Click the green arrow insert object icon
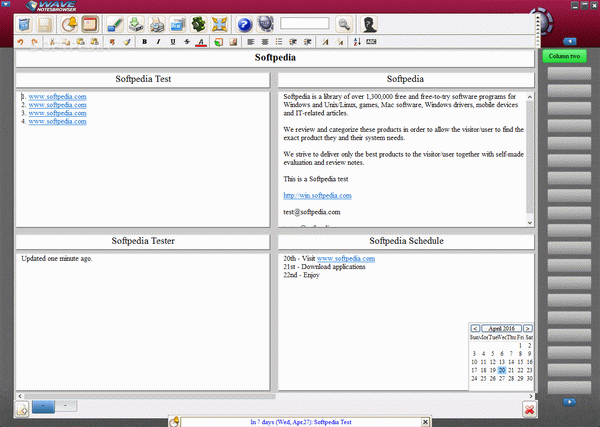The height and width of the screenshot is (427, 600). 218,42
